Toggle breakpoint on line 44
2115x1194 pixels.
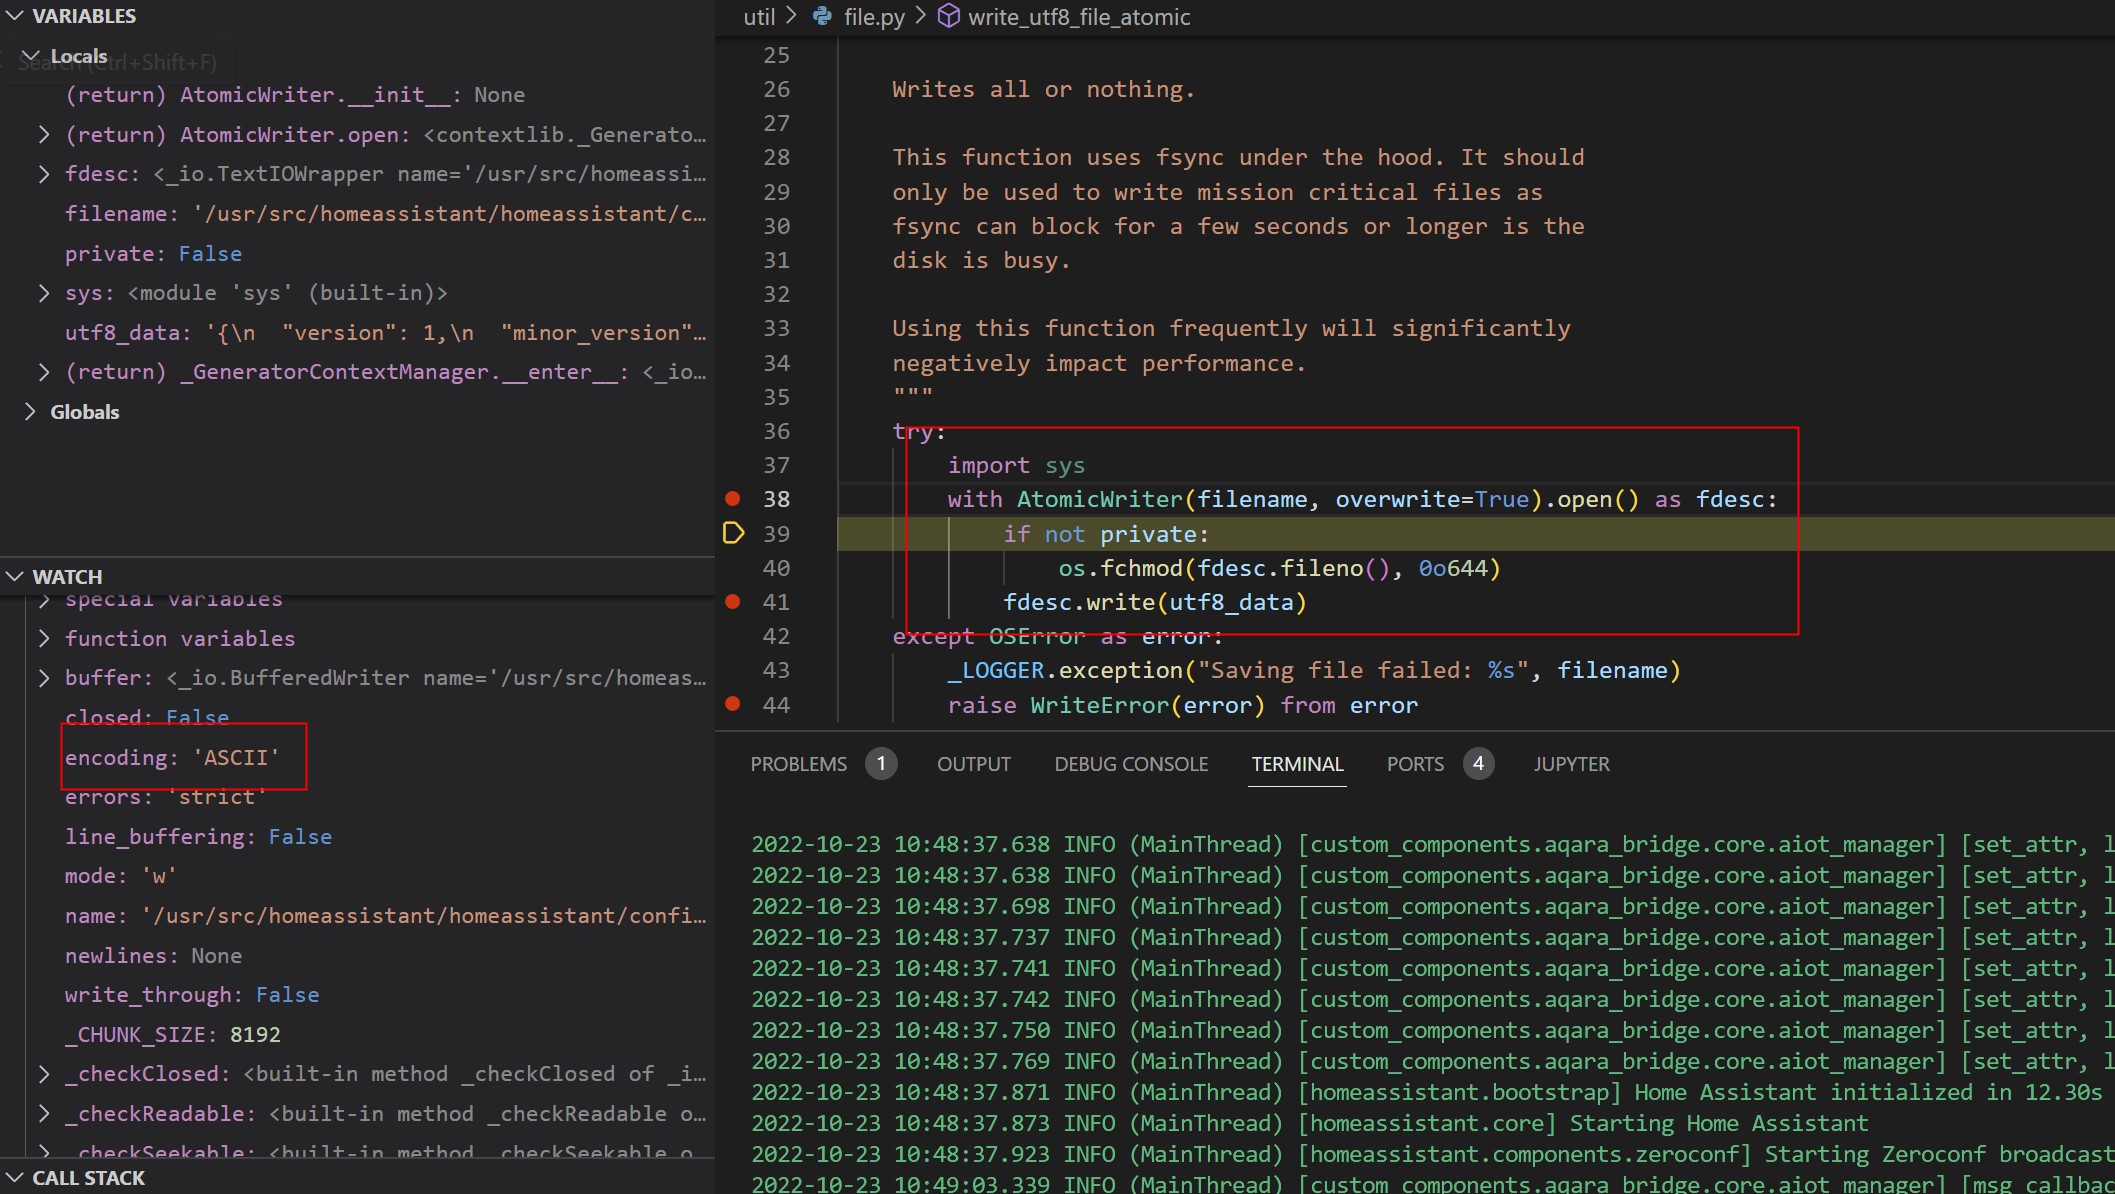733,704
